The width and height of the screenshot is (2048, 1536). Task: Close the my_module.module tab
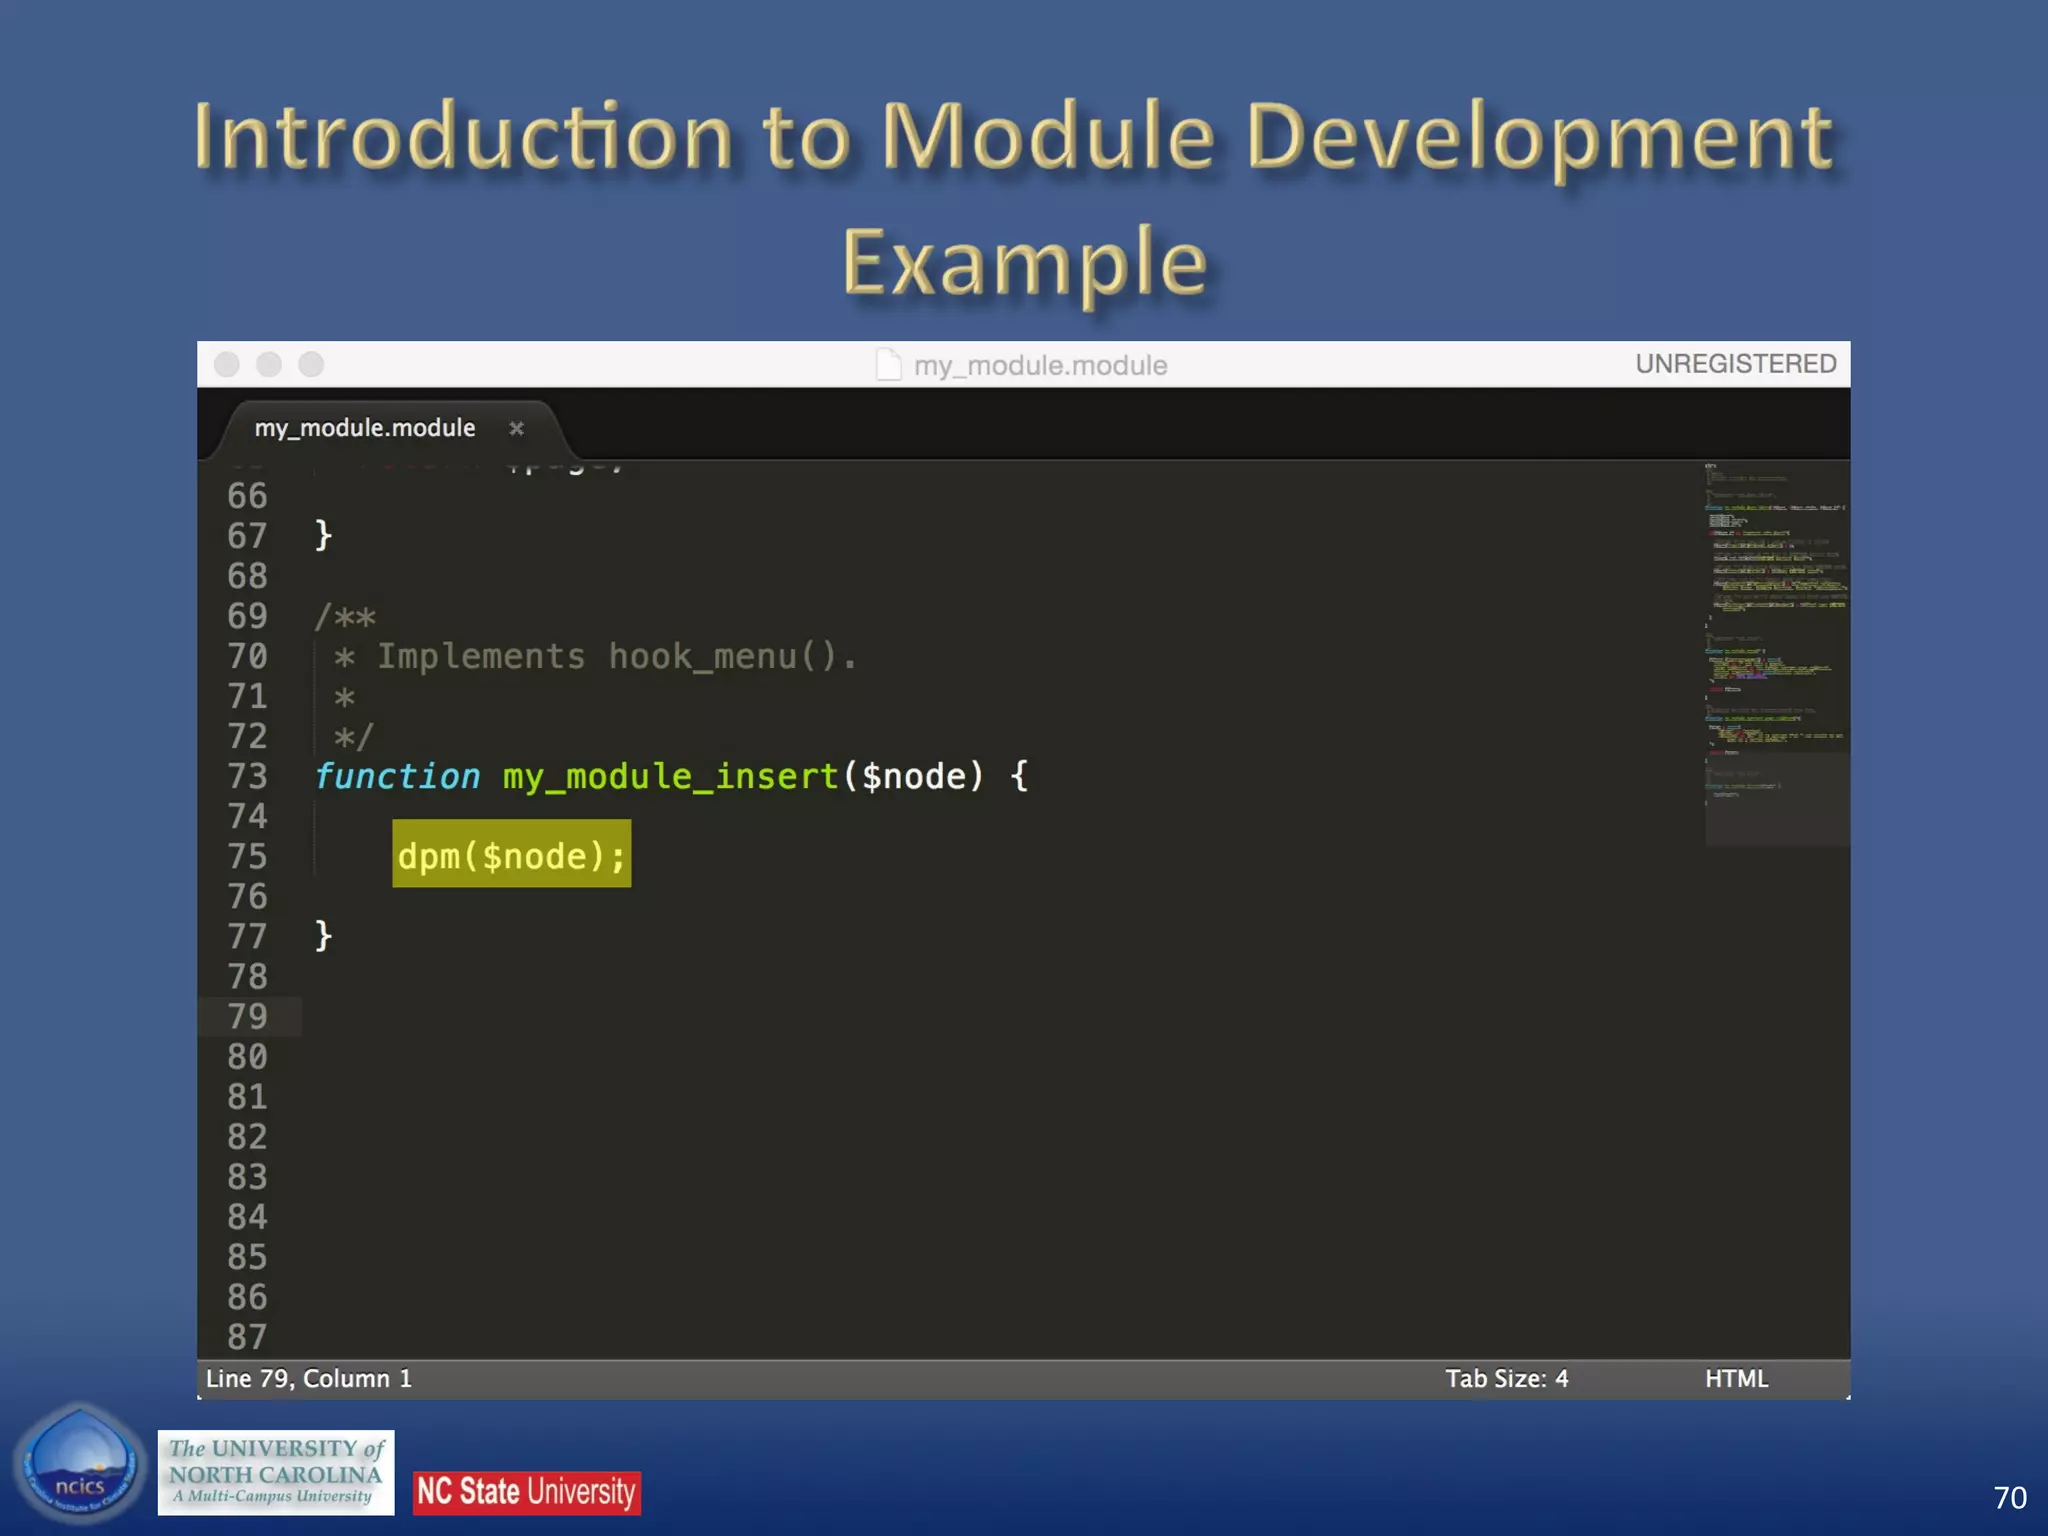516,429
